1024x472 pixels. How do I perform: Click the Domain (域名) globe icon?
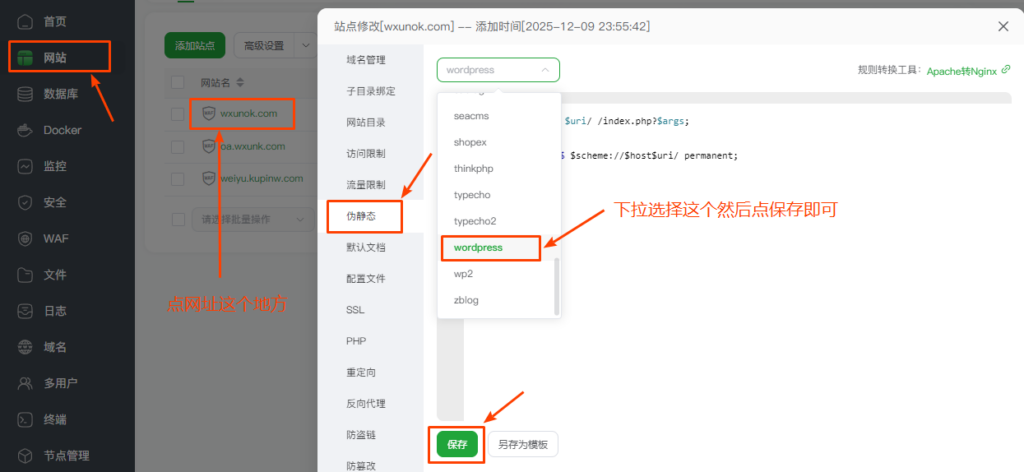[x=25, y=347]
